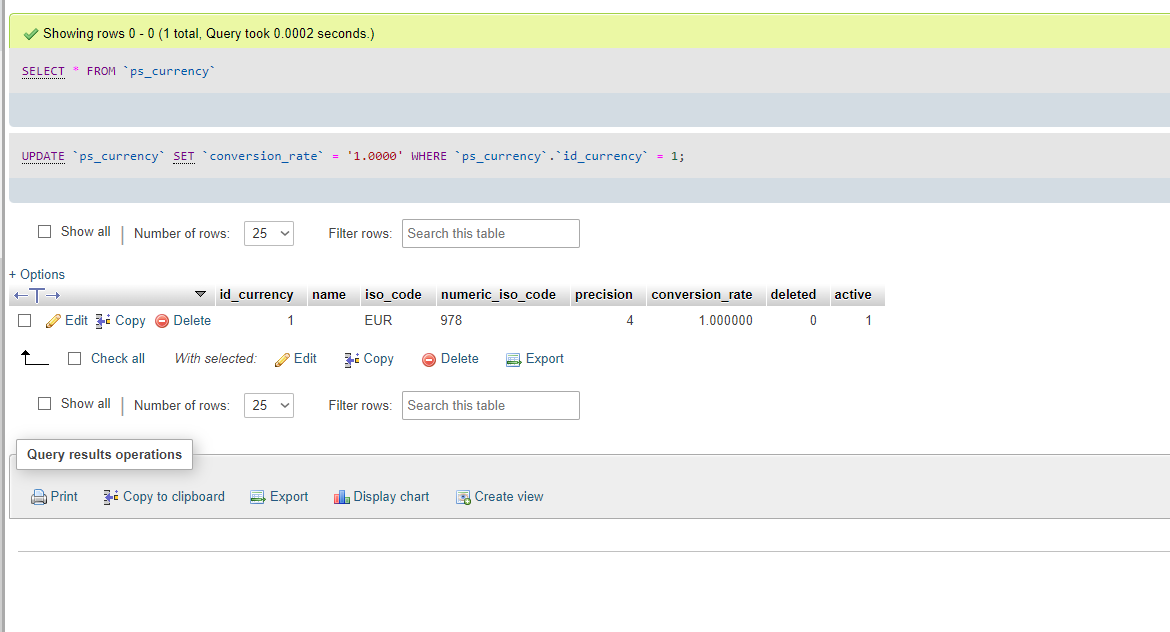1170x632 pixels.
Task: Click the Export icon in Query results operations
Action: [257, 497]
